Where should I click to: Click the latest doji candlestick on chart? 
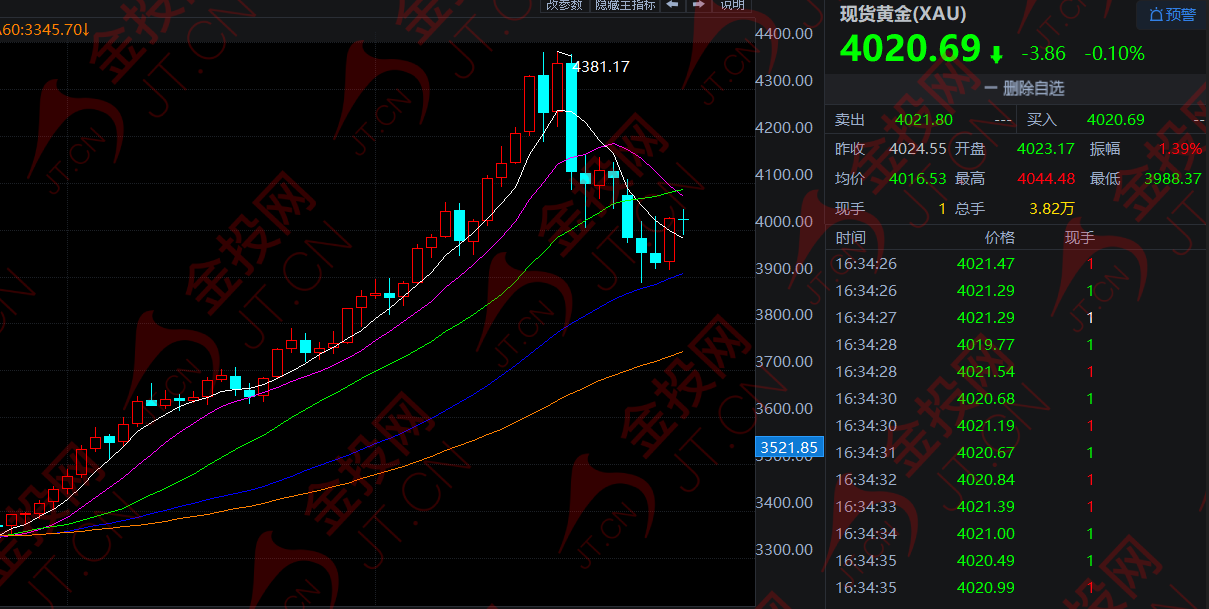click(684, 219)
